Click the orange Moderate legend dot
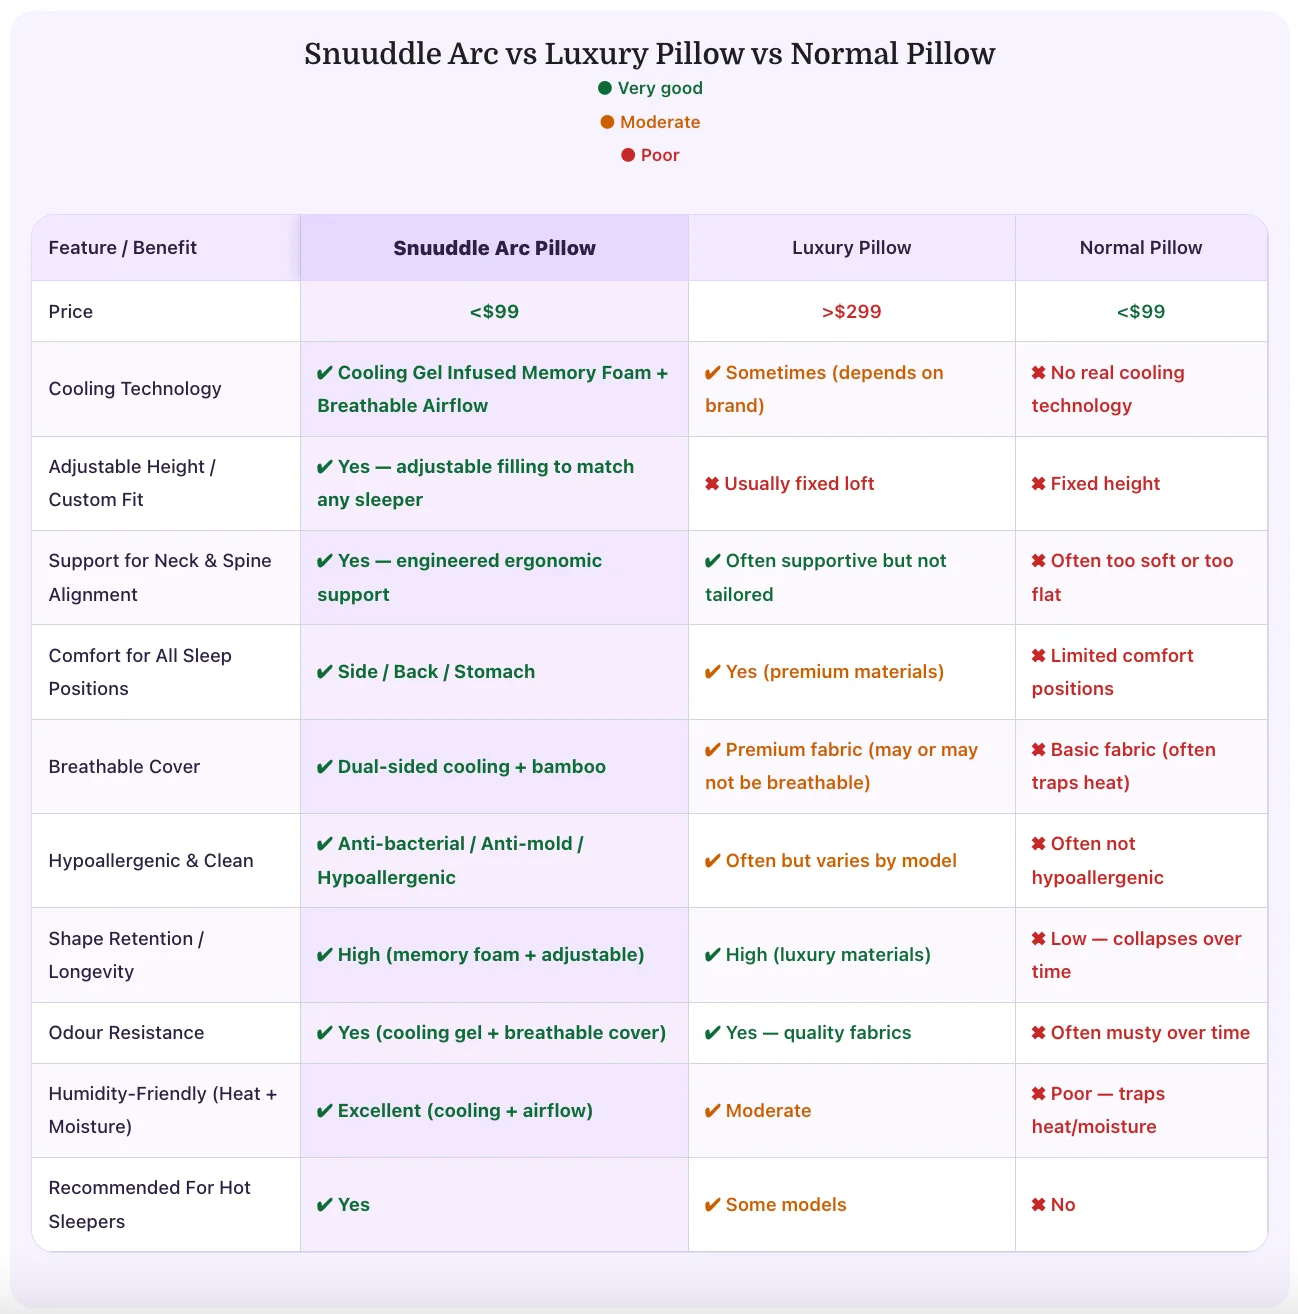Screen dimensions: 1298x1314 click(x=607, y=122)
